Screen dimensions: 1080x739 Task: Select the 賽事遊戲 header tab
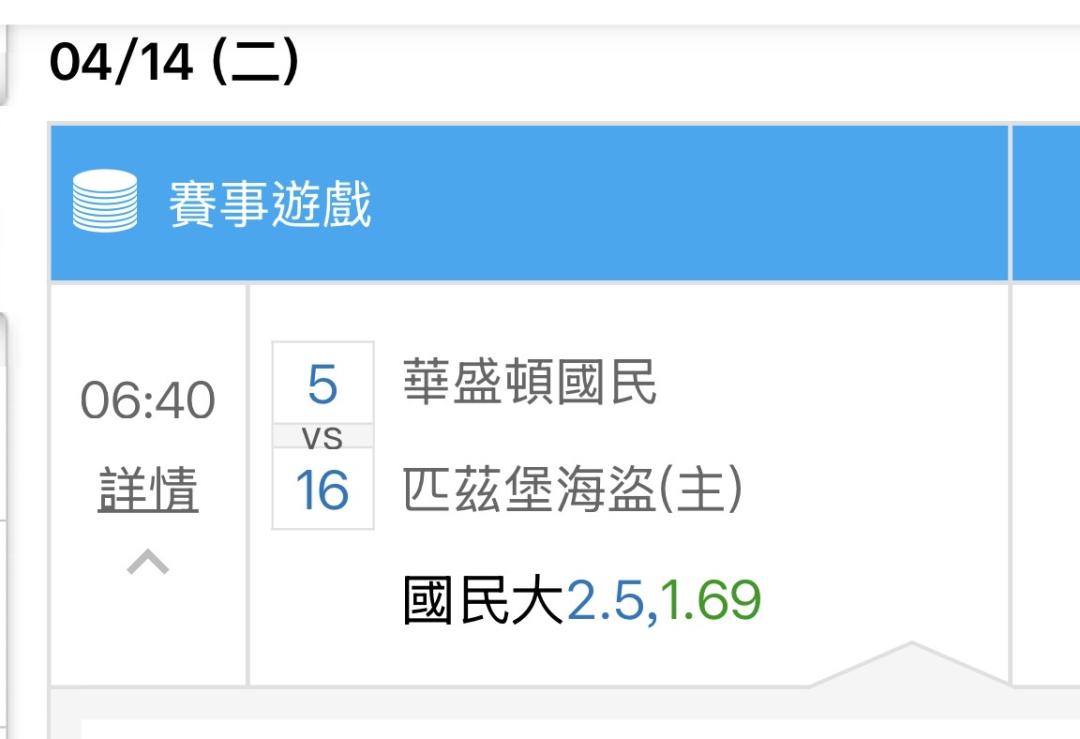[270, 203]
